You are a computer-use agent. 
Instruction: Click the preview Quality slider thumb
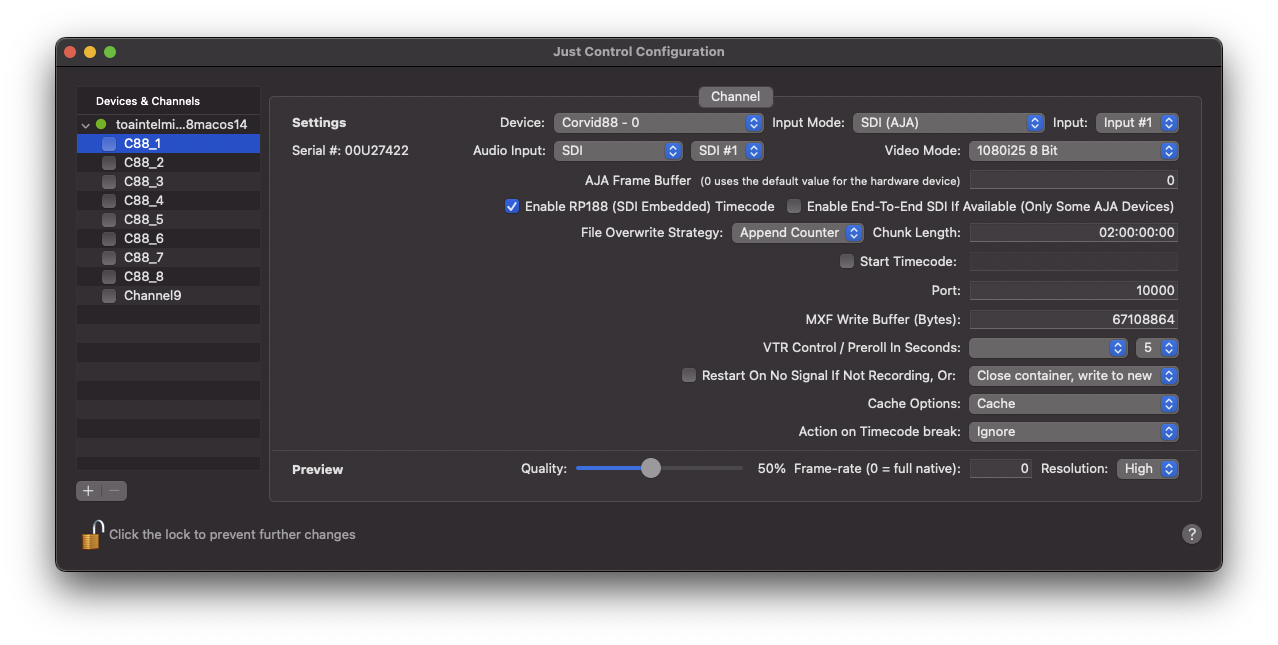pyautogui.click(x=651, y=468)
